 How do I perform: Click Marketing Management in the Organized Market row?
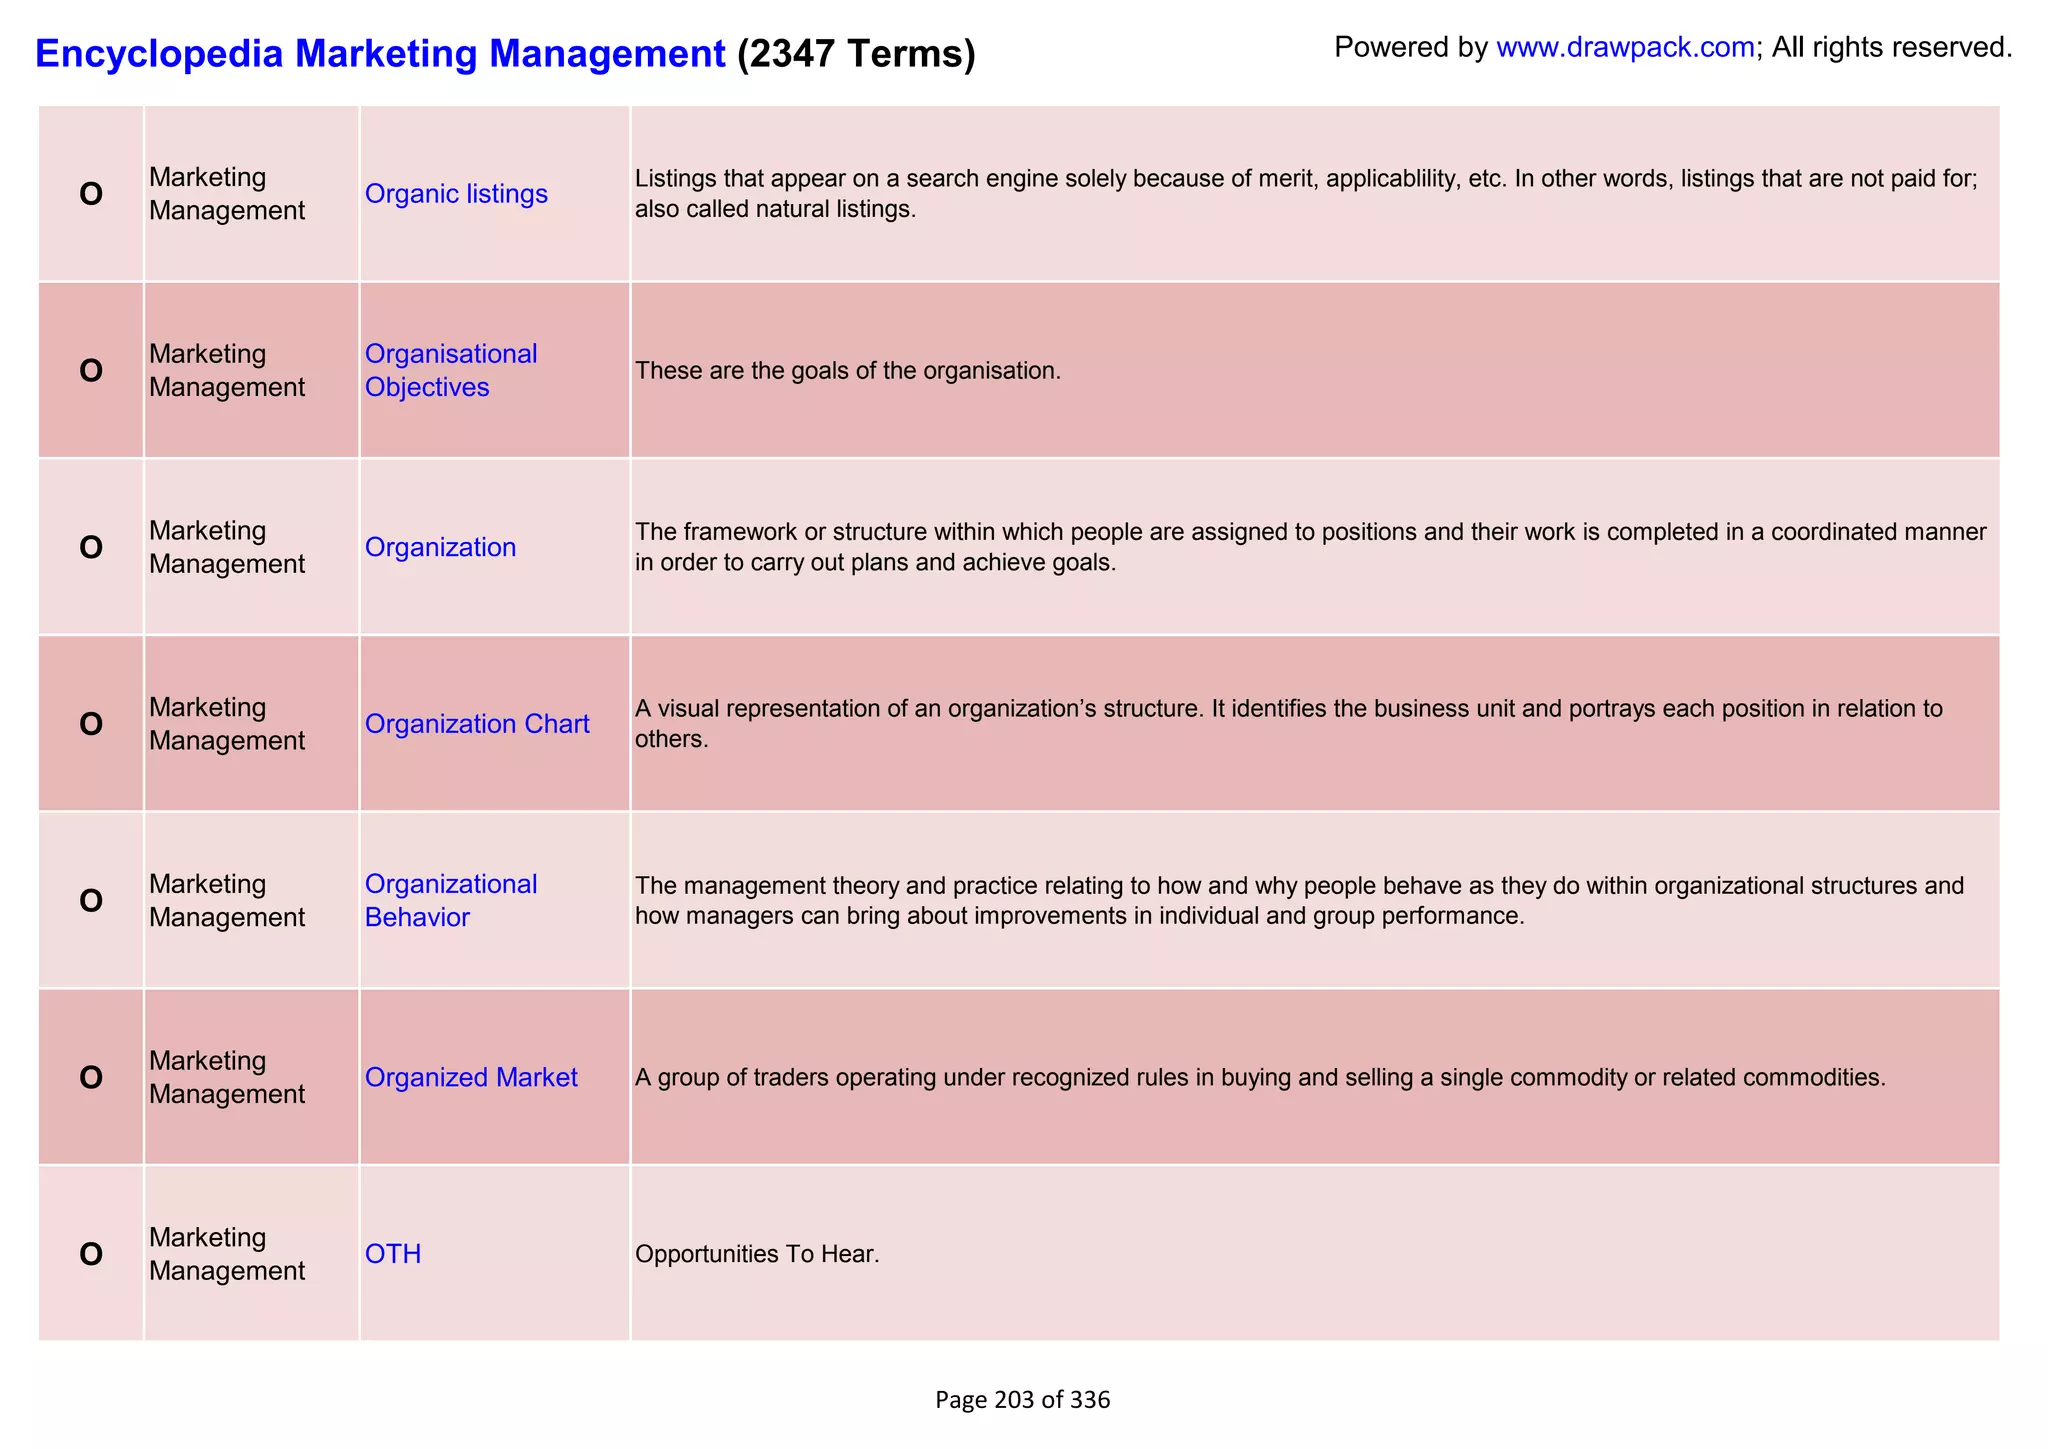(227, 1077)
